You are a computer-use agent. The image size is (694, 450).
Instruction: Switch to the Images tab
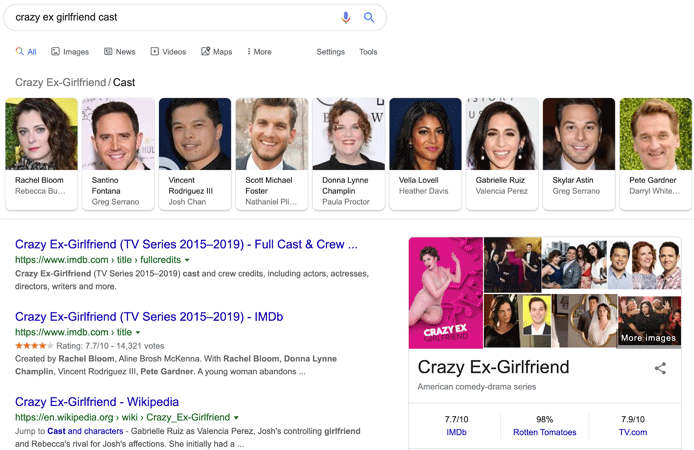coord(70,52)
